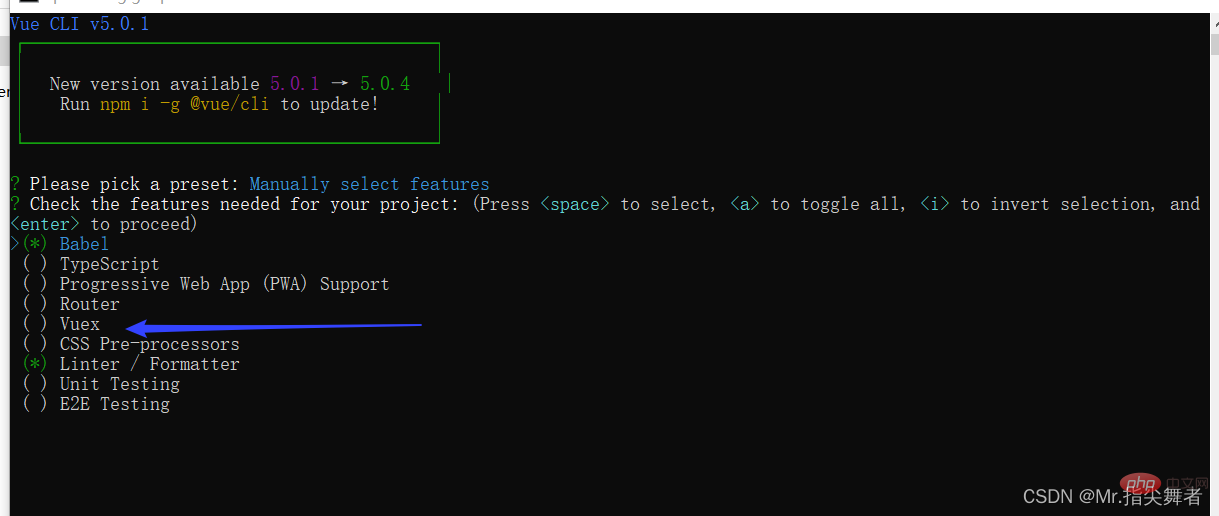The width and height of the screenshot is (1219, 516).
Task: Click the green '?' before 'Please pick a preset'
Action: pos(15,184)
